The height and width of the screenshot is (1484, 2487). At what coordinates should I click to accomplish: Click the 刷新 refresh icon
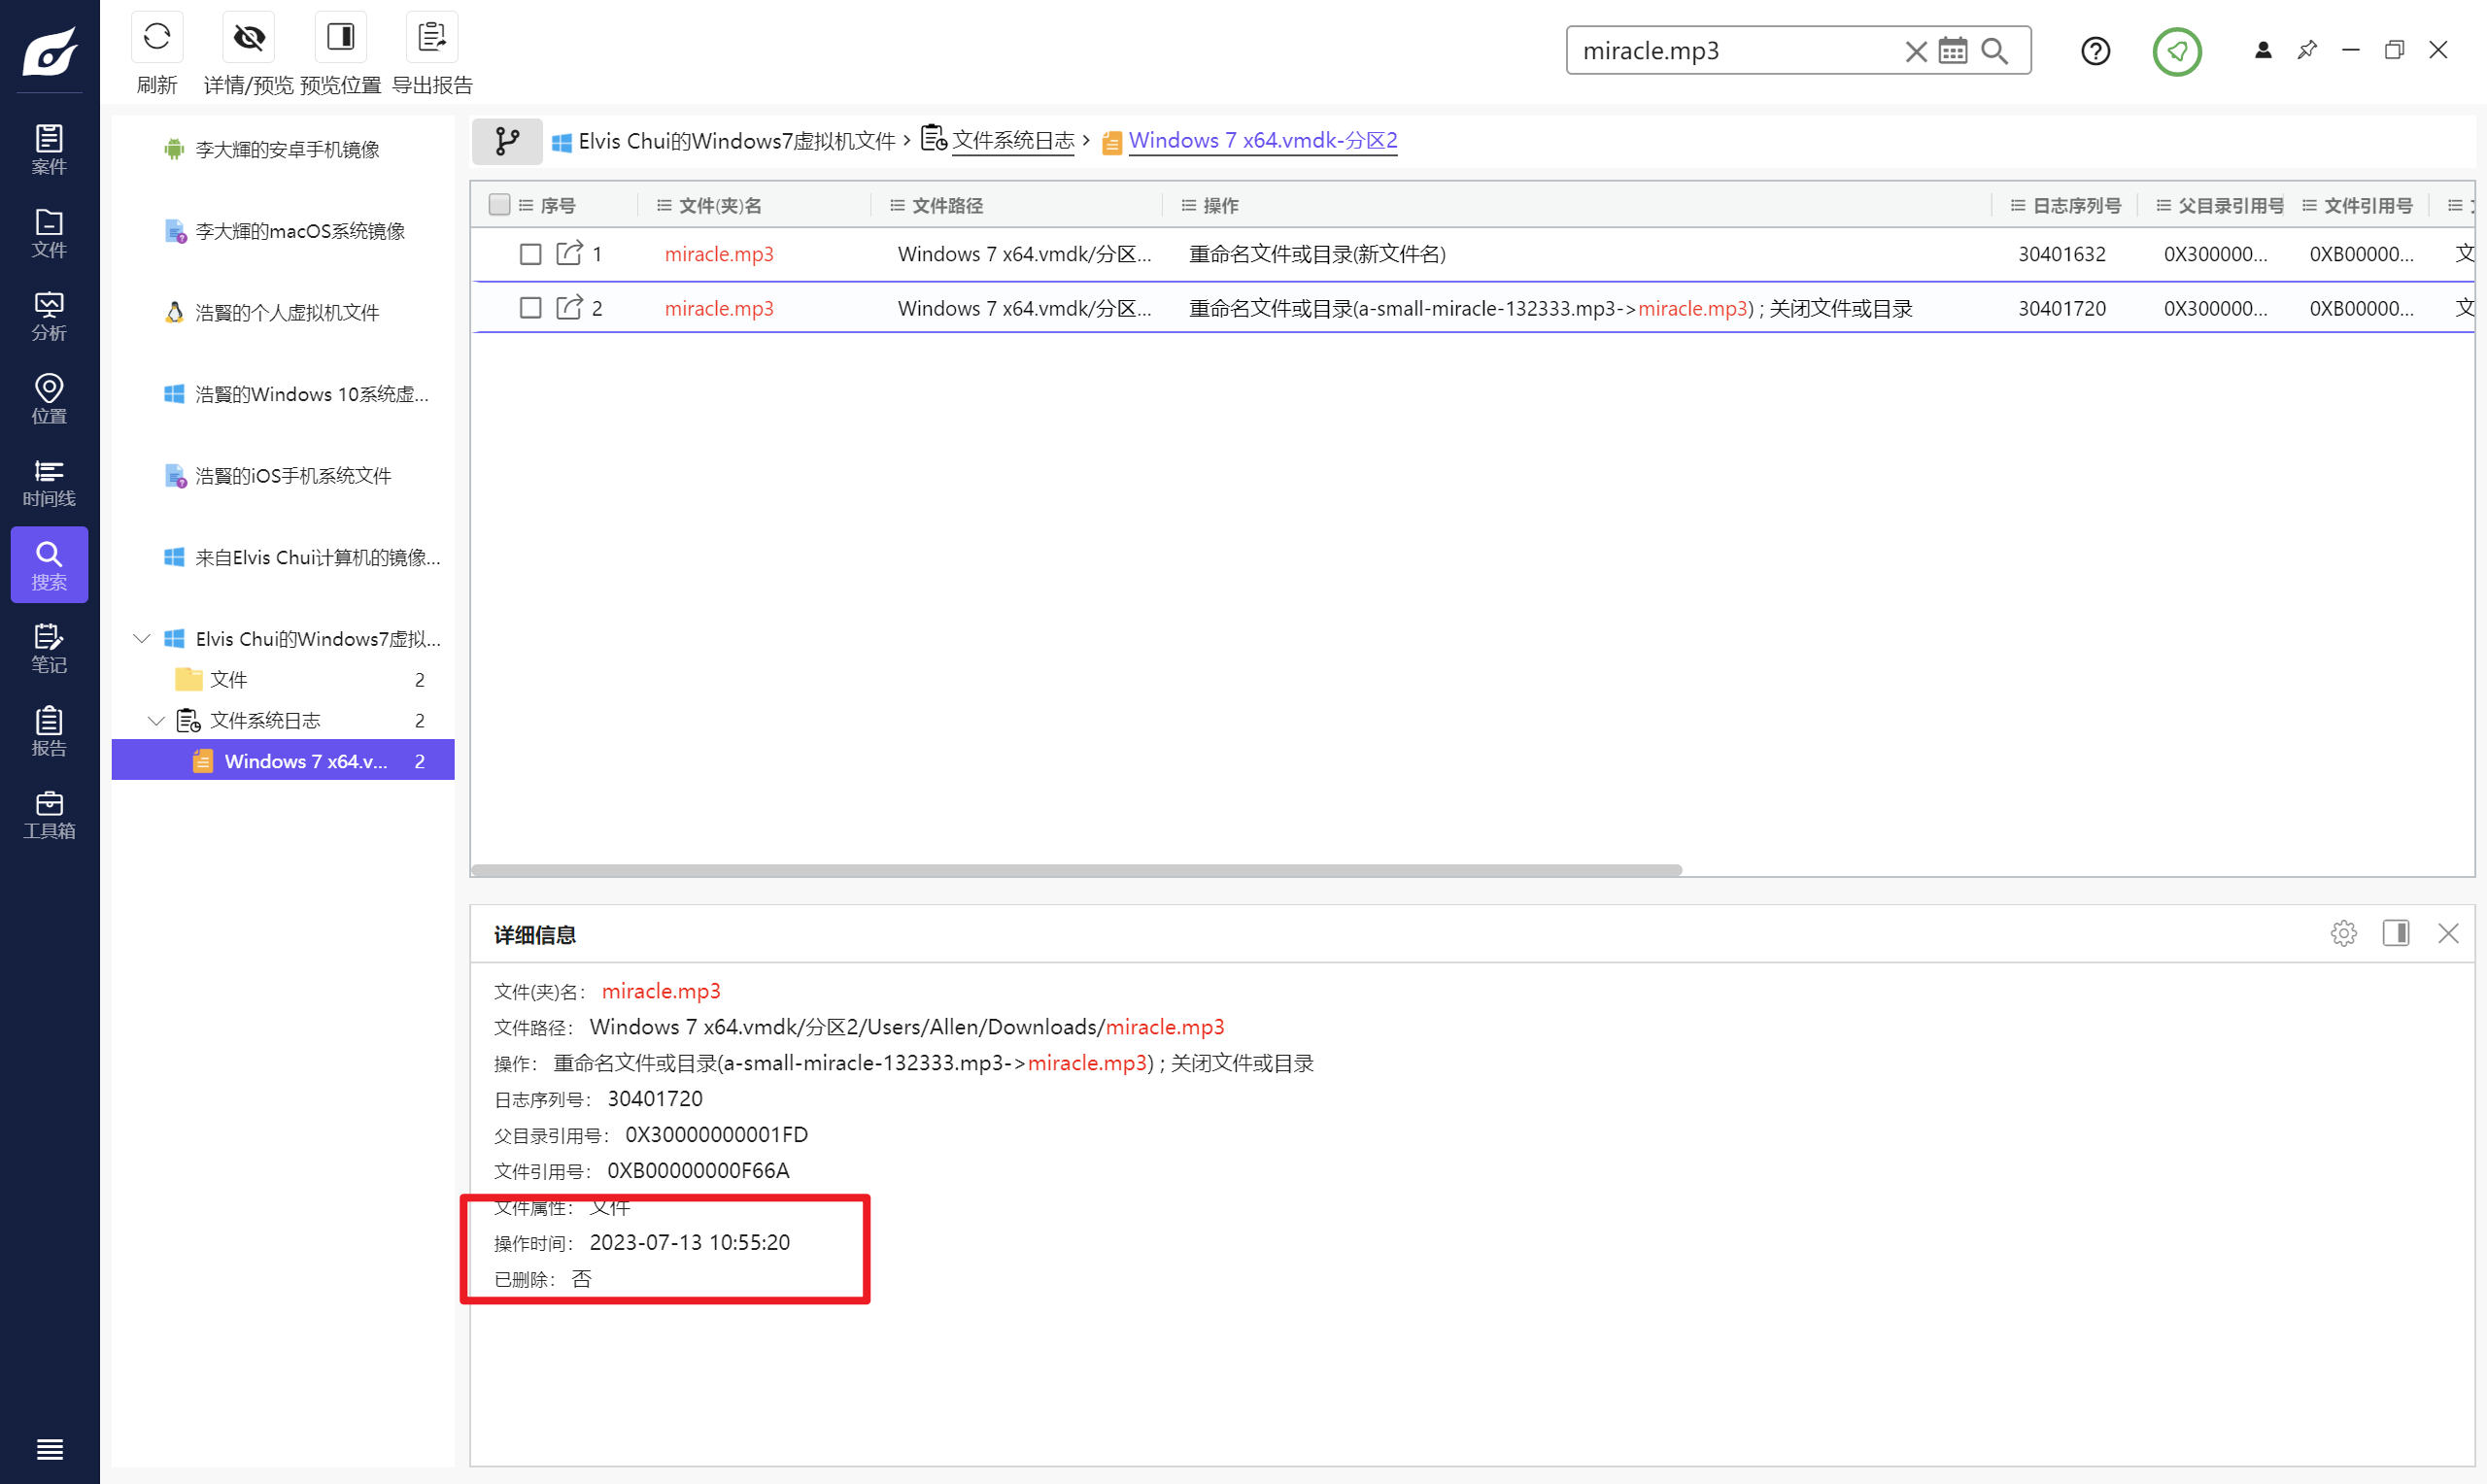tap(157, 38)
